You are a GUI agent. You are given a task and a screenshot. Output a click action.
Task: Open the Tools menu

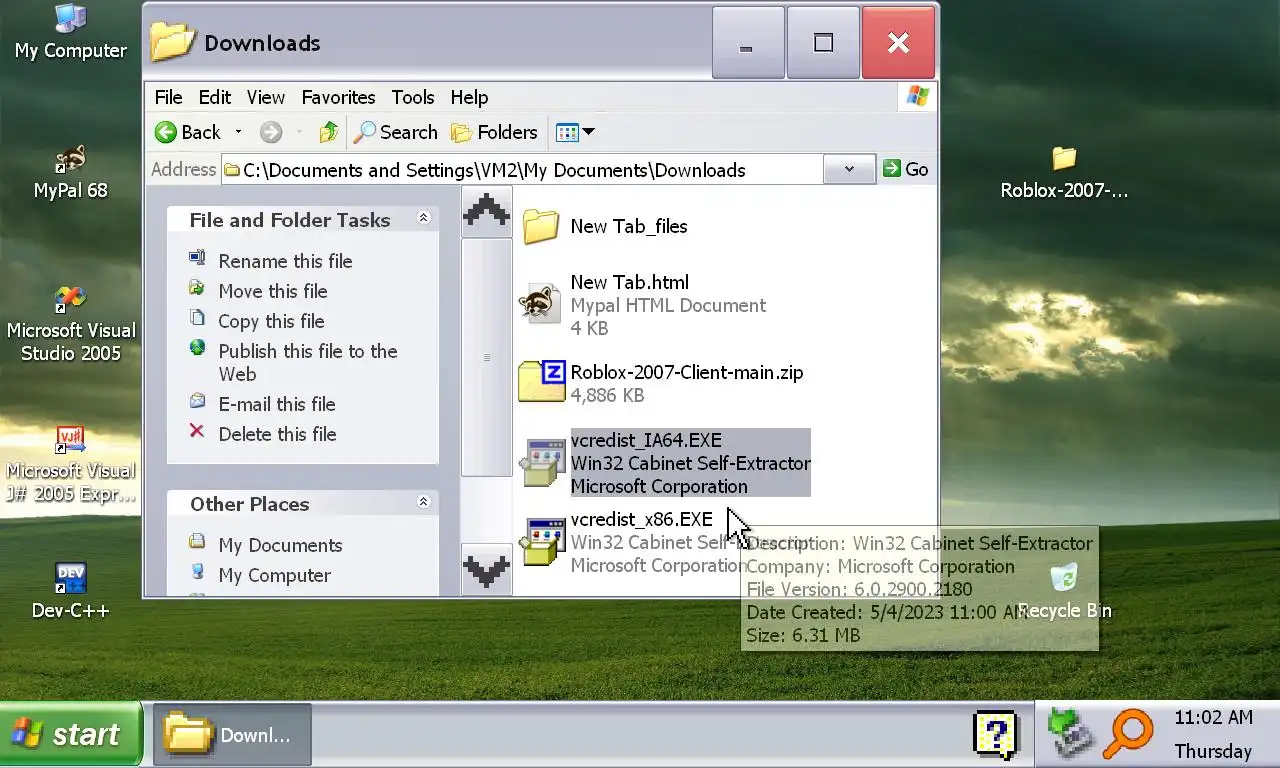413,97
